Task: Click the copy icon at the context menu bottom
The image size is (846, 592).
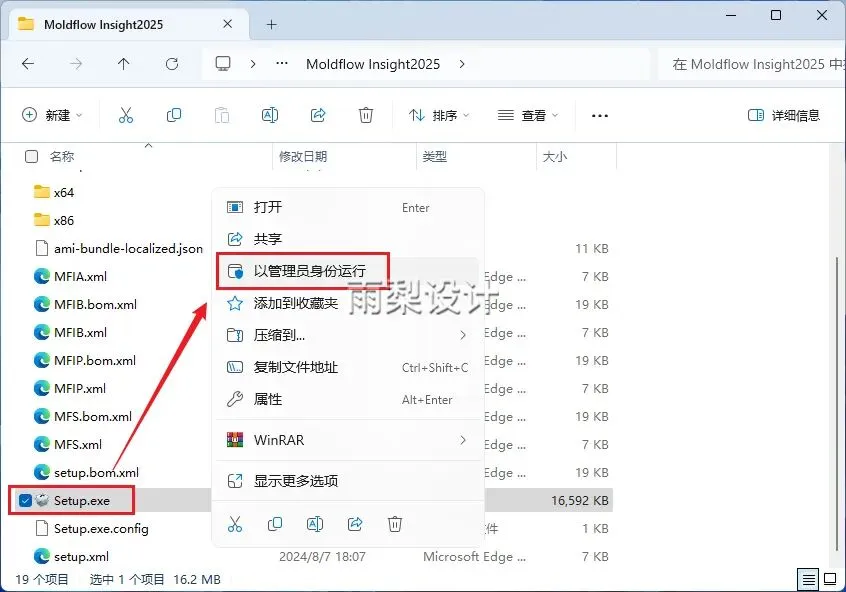Action: click(275, 524)
